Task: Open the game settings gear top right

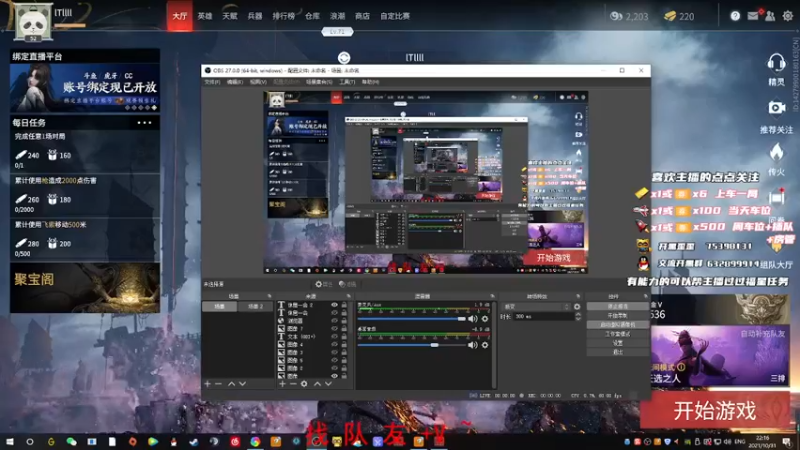Action: [788, 16]
